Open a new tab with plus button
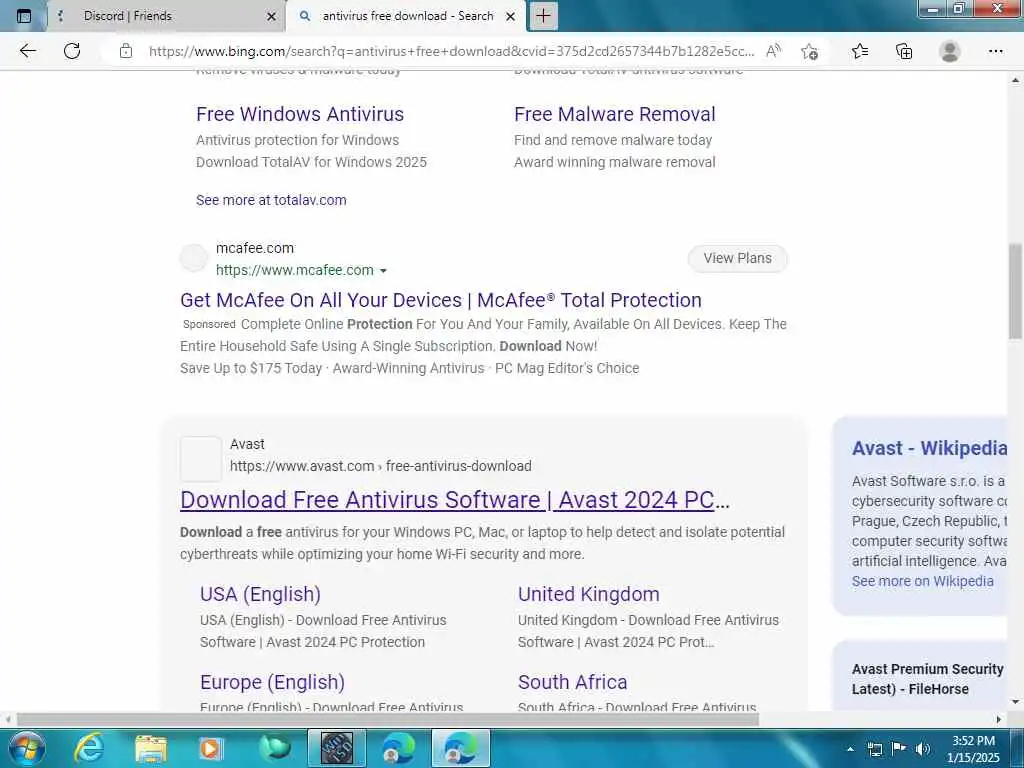1024x768 pixels. pos(543,16)
